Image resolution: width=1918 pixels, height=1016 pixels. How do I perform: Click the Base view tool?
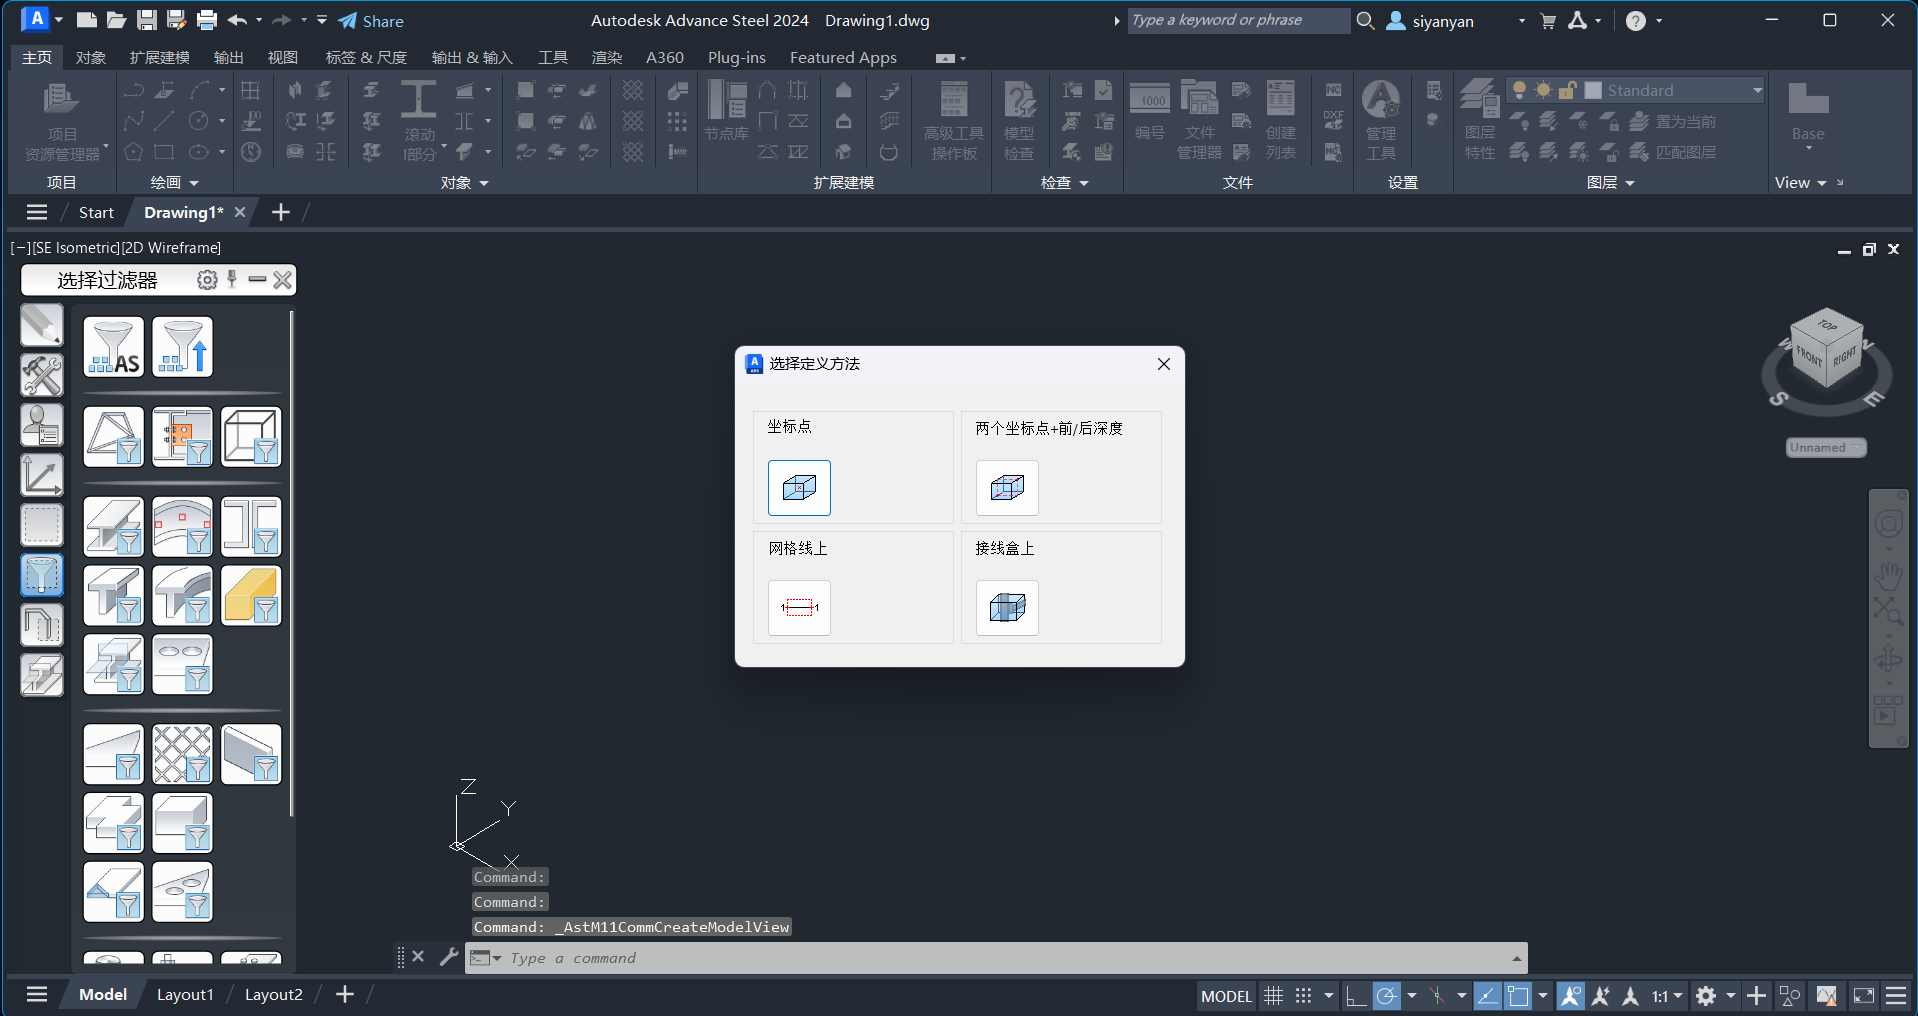tap(1808, 114)
